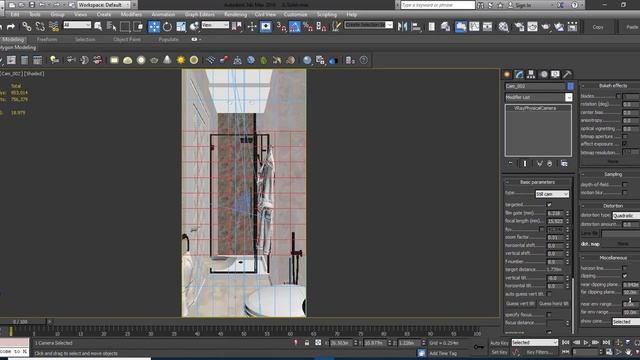Enable the motion blur checkbox
Screen dimensions: 640x360
[625, 193]
